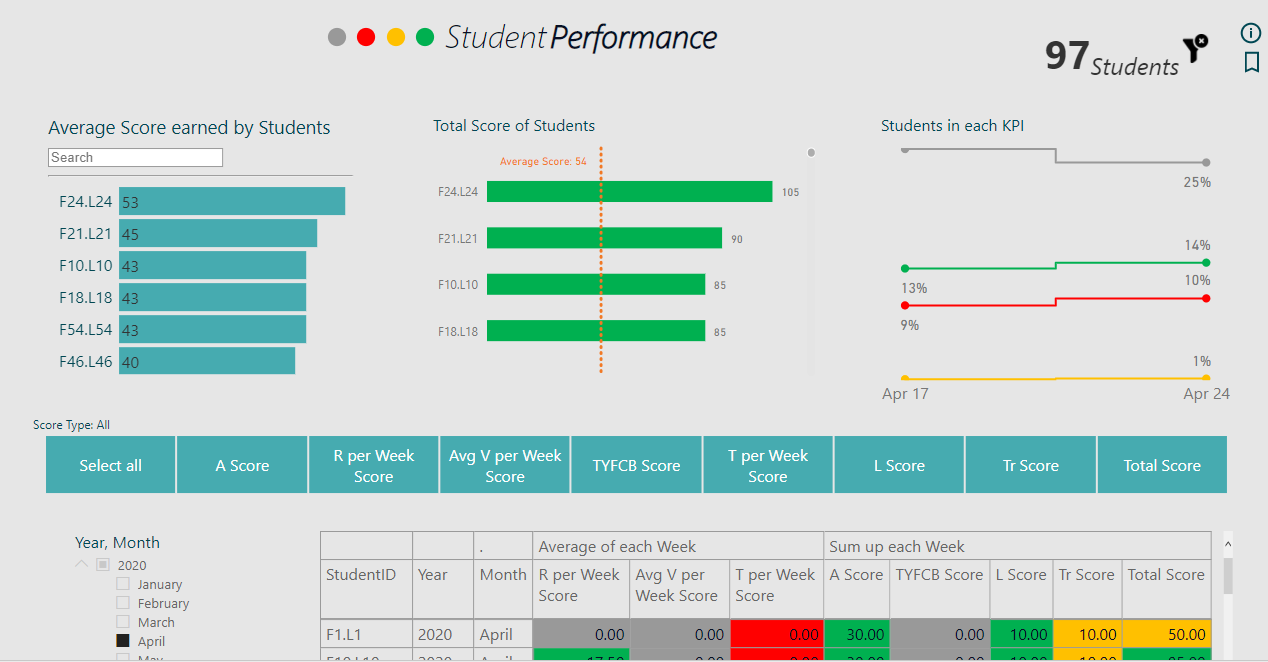This screenshot has width=1268, height=662.
Task: Switch to the A Score filter
Action: [x=242, y=464]
